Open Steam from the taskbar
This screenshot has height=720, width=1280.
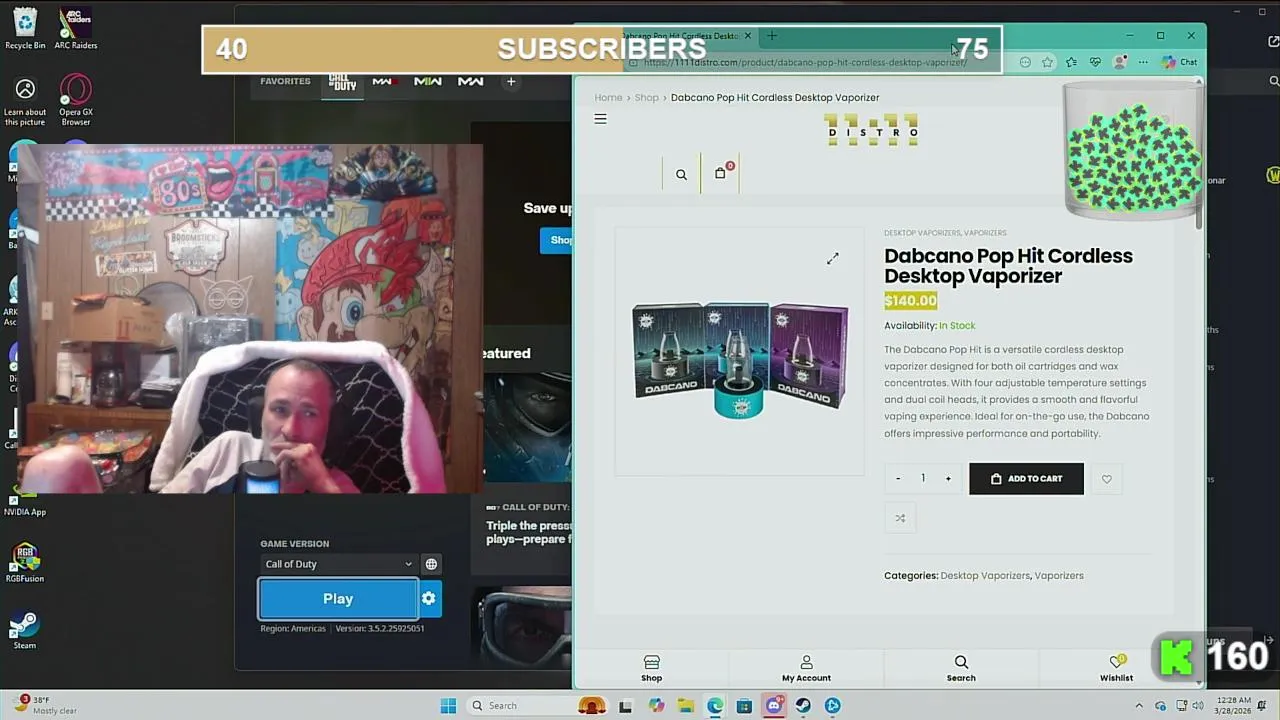click(x=803, y=706)
